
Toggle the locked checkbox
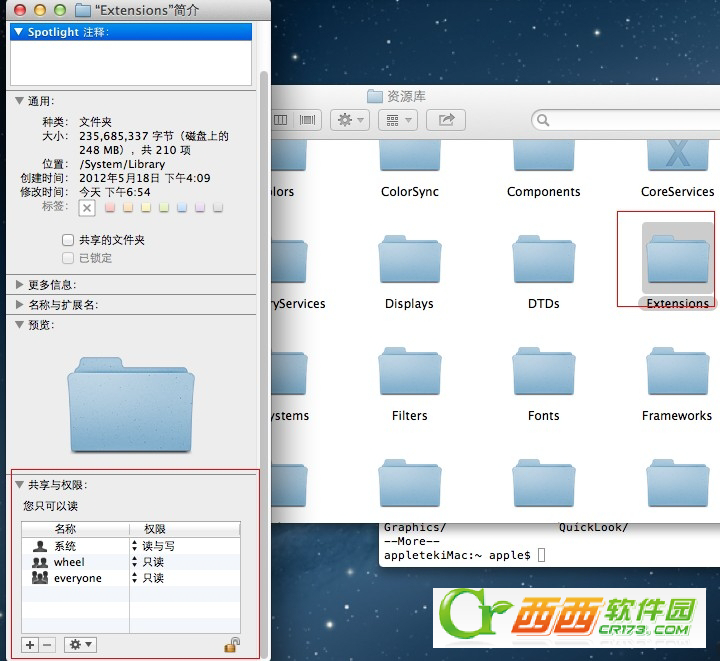(x=68, y=258)
